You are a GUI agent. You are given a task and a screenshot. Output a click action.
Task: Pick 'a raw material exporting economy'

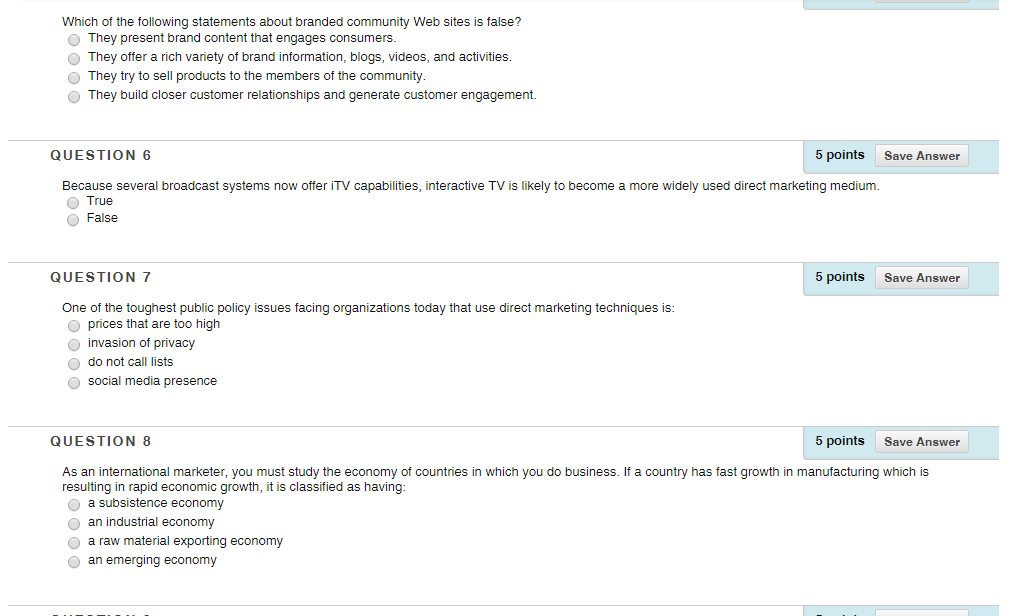pyautogui.click(x=74, y=543)
